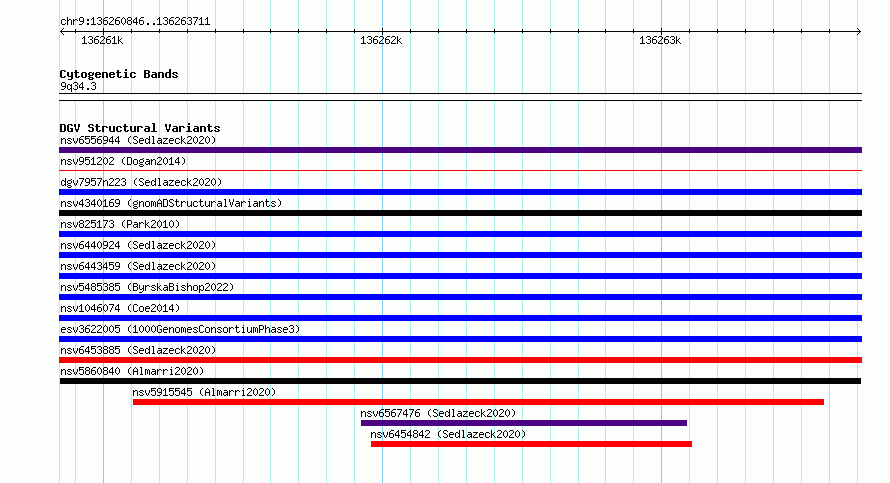Open variant dgv7957n223 (Sedlazeck2020) label

pyautogui.click(x=141, y=182)
